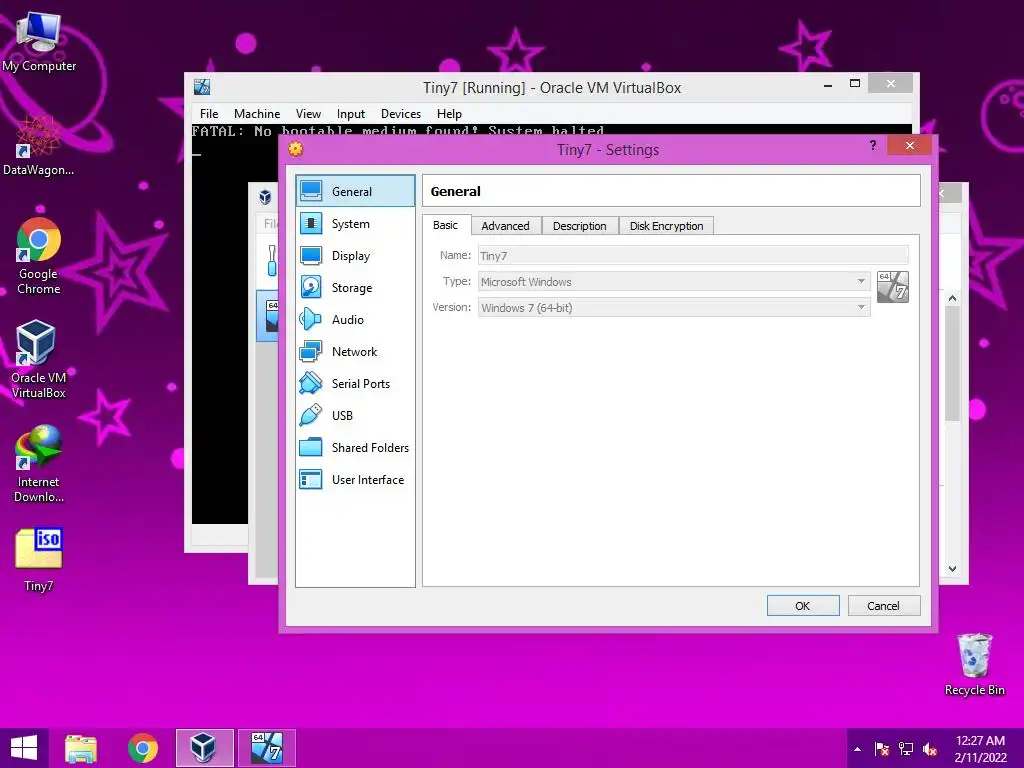Open the Help menu in Tiny7 window

tap(449, 114)
